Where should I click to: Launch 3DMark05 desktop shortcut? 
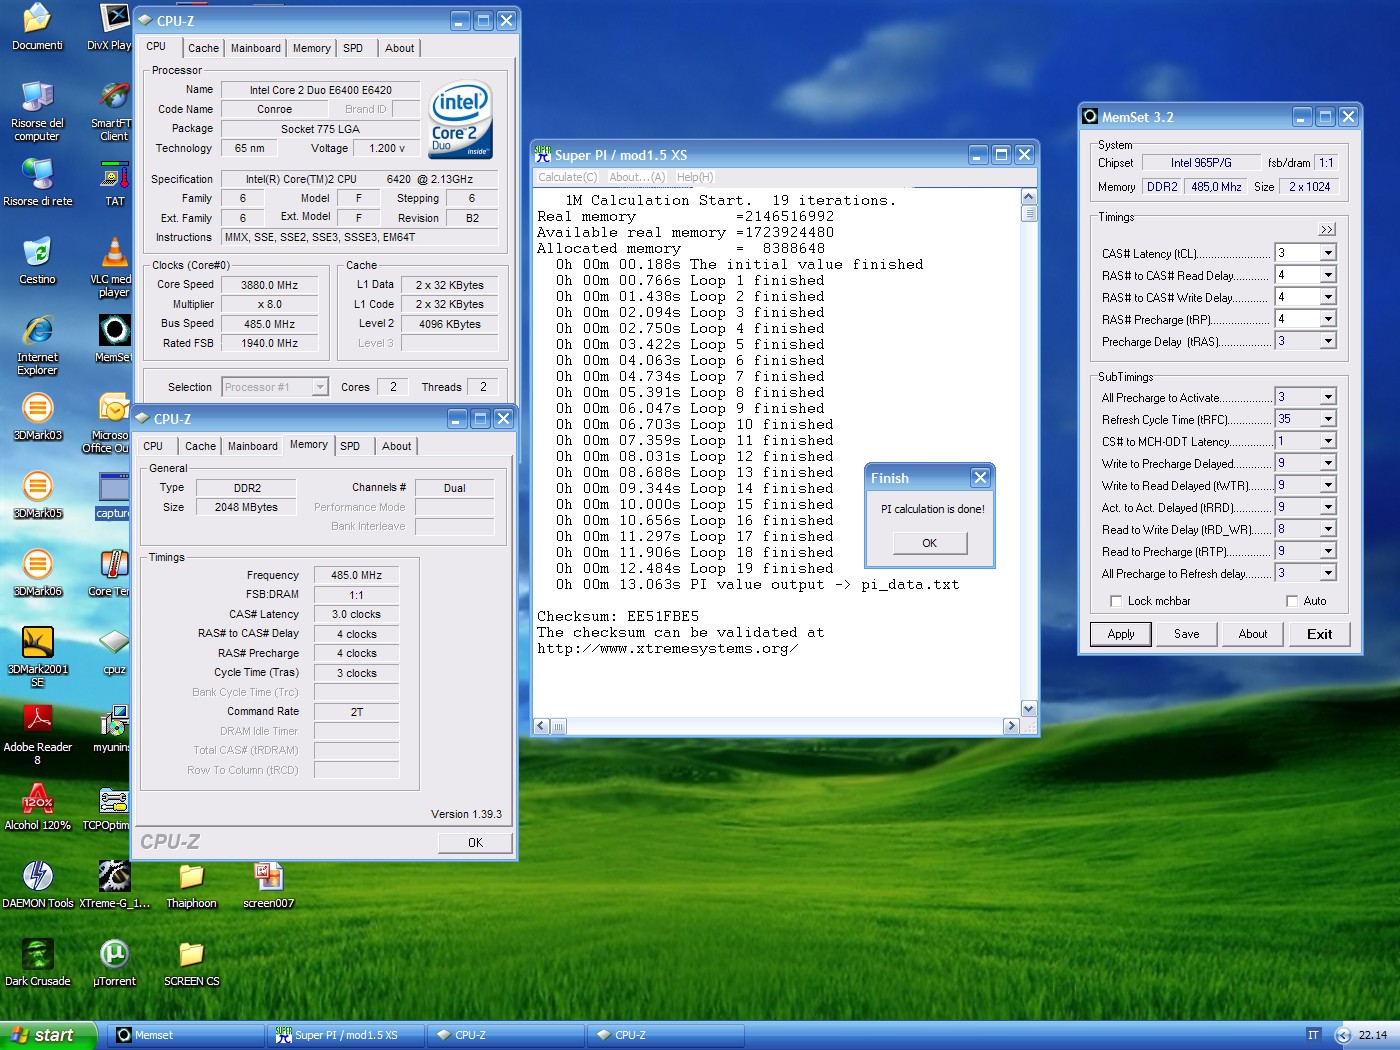[x=37, y=494]
